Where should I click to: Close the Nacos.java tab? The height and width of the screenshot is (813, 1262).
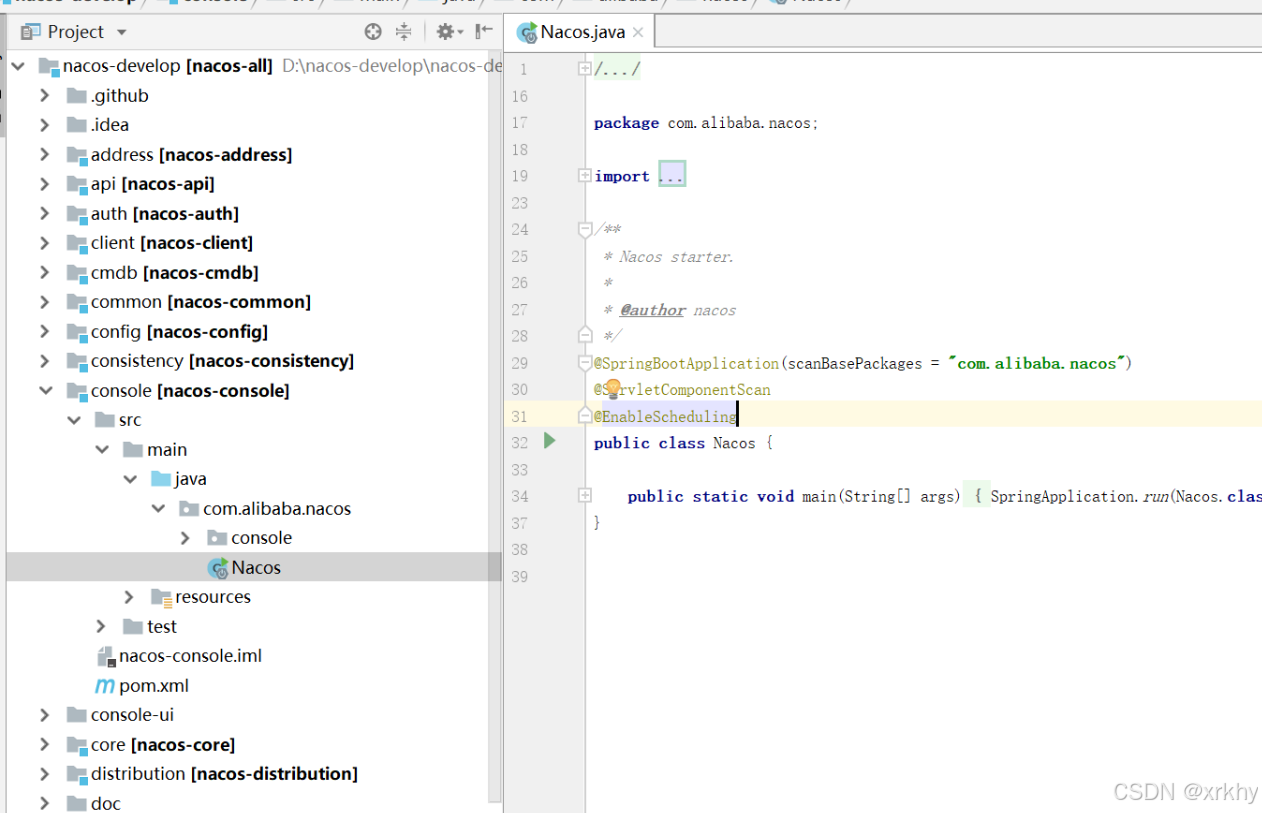[x=637, y=32]
